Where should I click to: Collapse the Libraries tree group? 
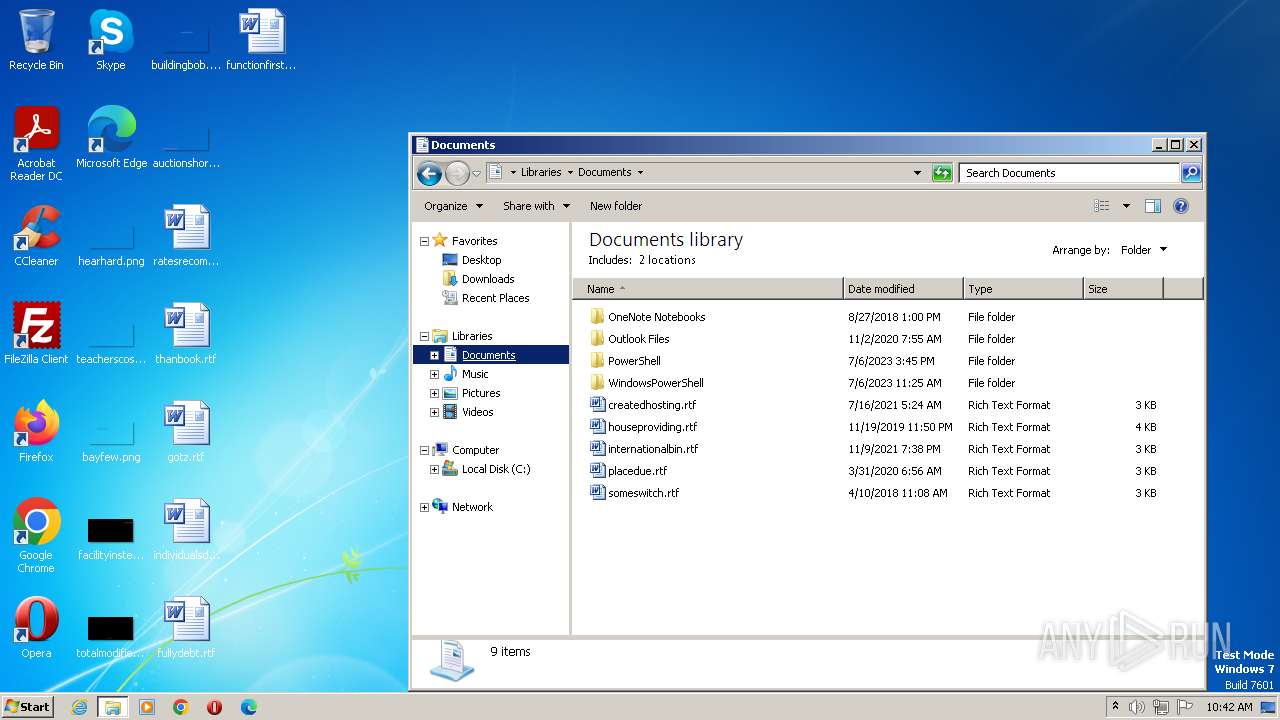point(424,337)
